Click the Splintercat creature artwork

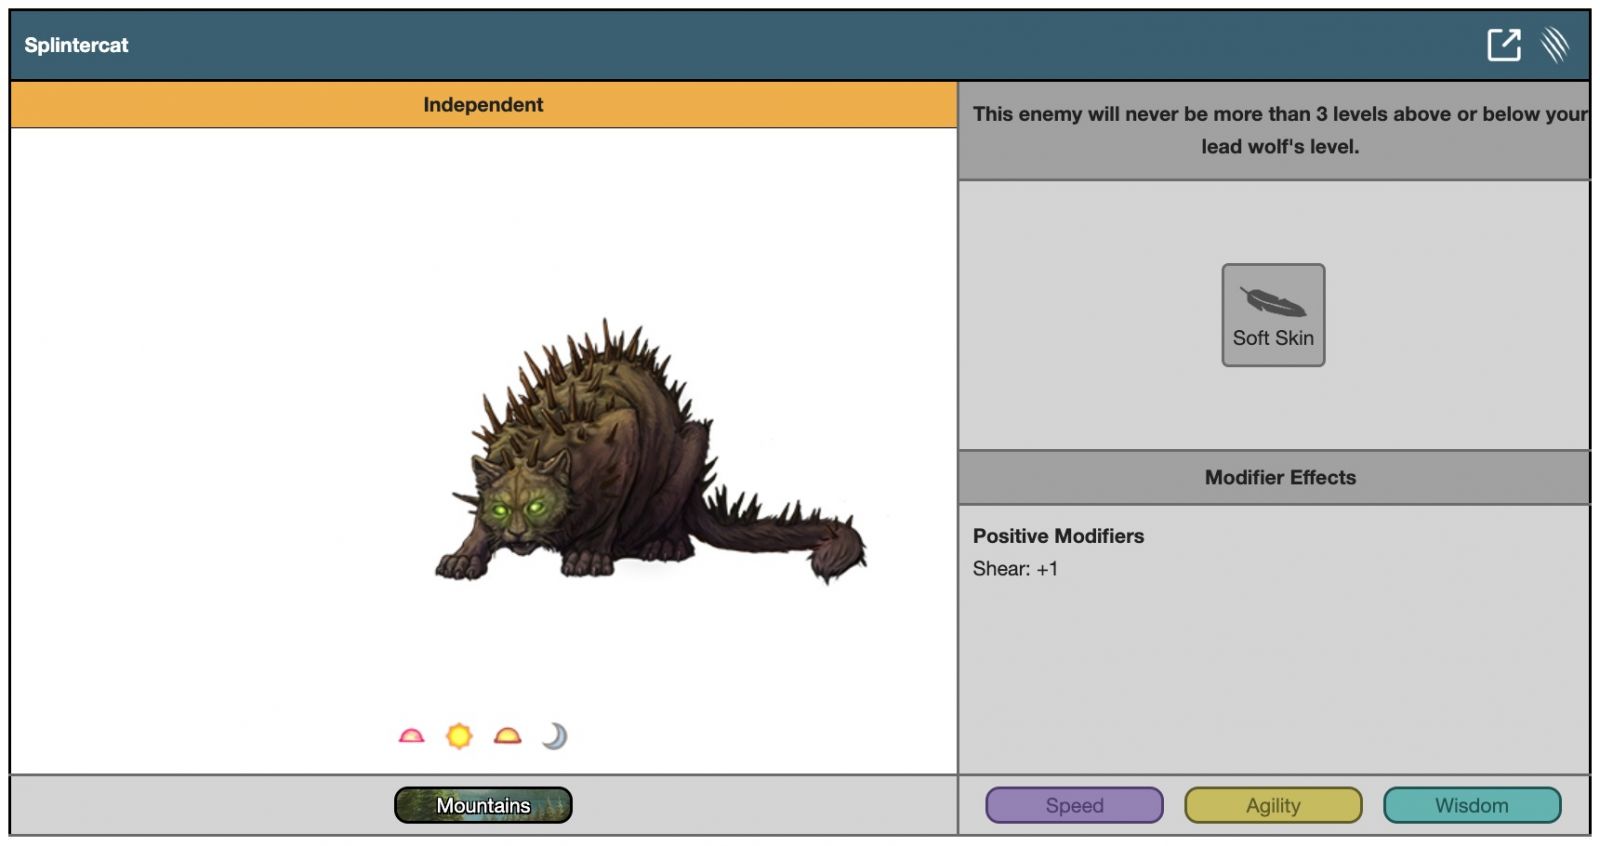point(640,460)
